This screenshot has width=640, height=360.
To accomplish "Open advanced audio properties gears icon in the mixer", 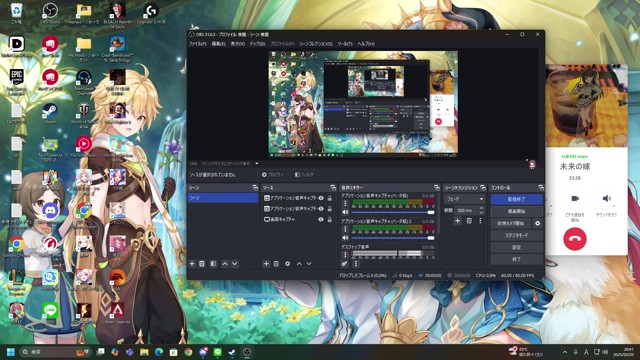I will tap(344, 264).
